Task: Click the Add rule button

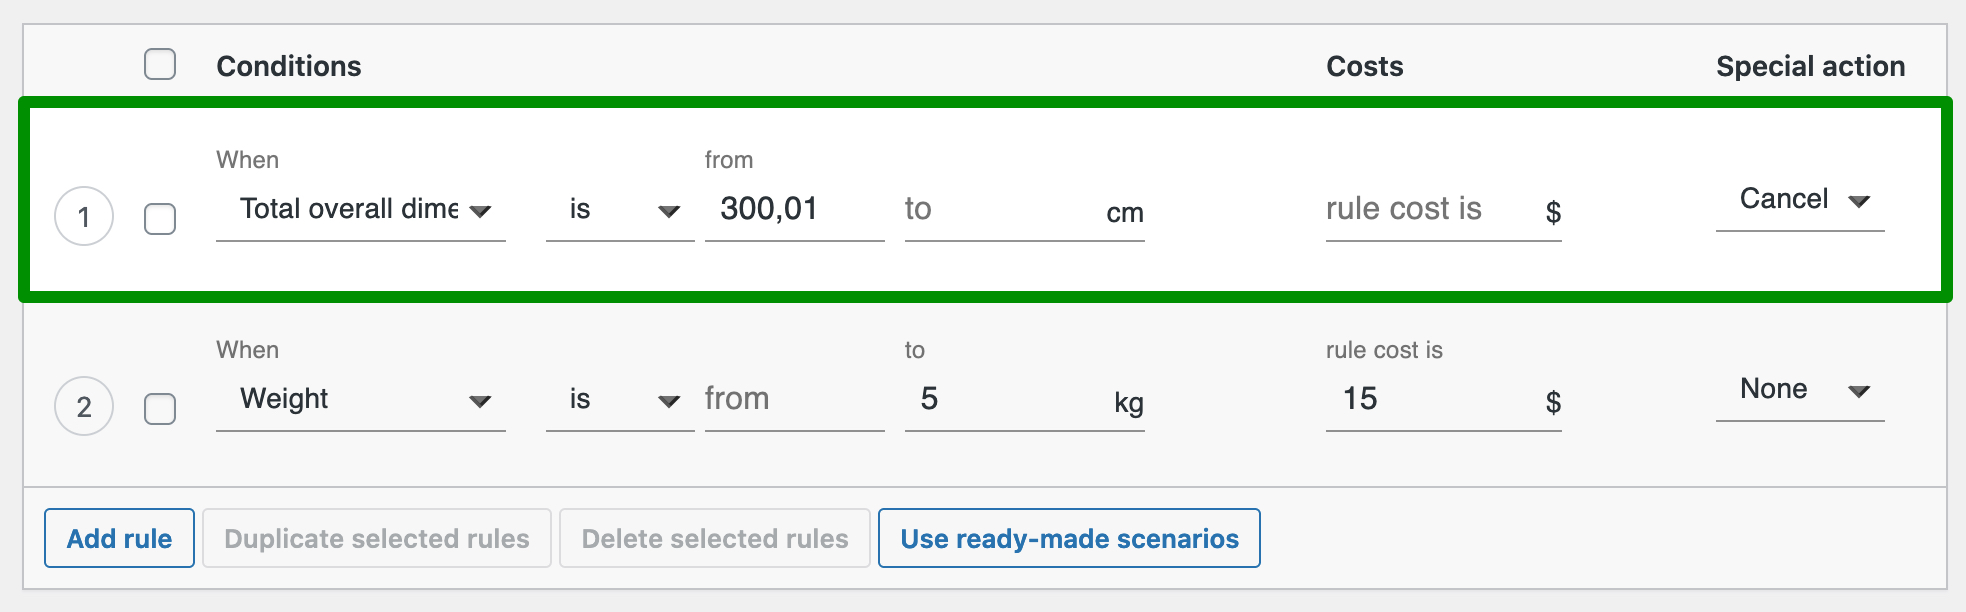Action: (x=118, y=538)
